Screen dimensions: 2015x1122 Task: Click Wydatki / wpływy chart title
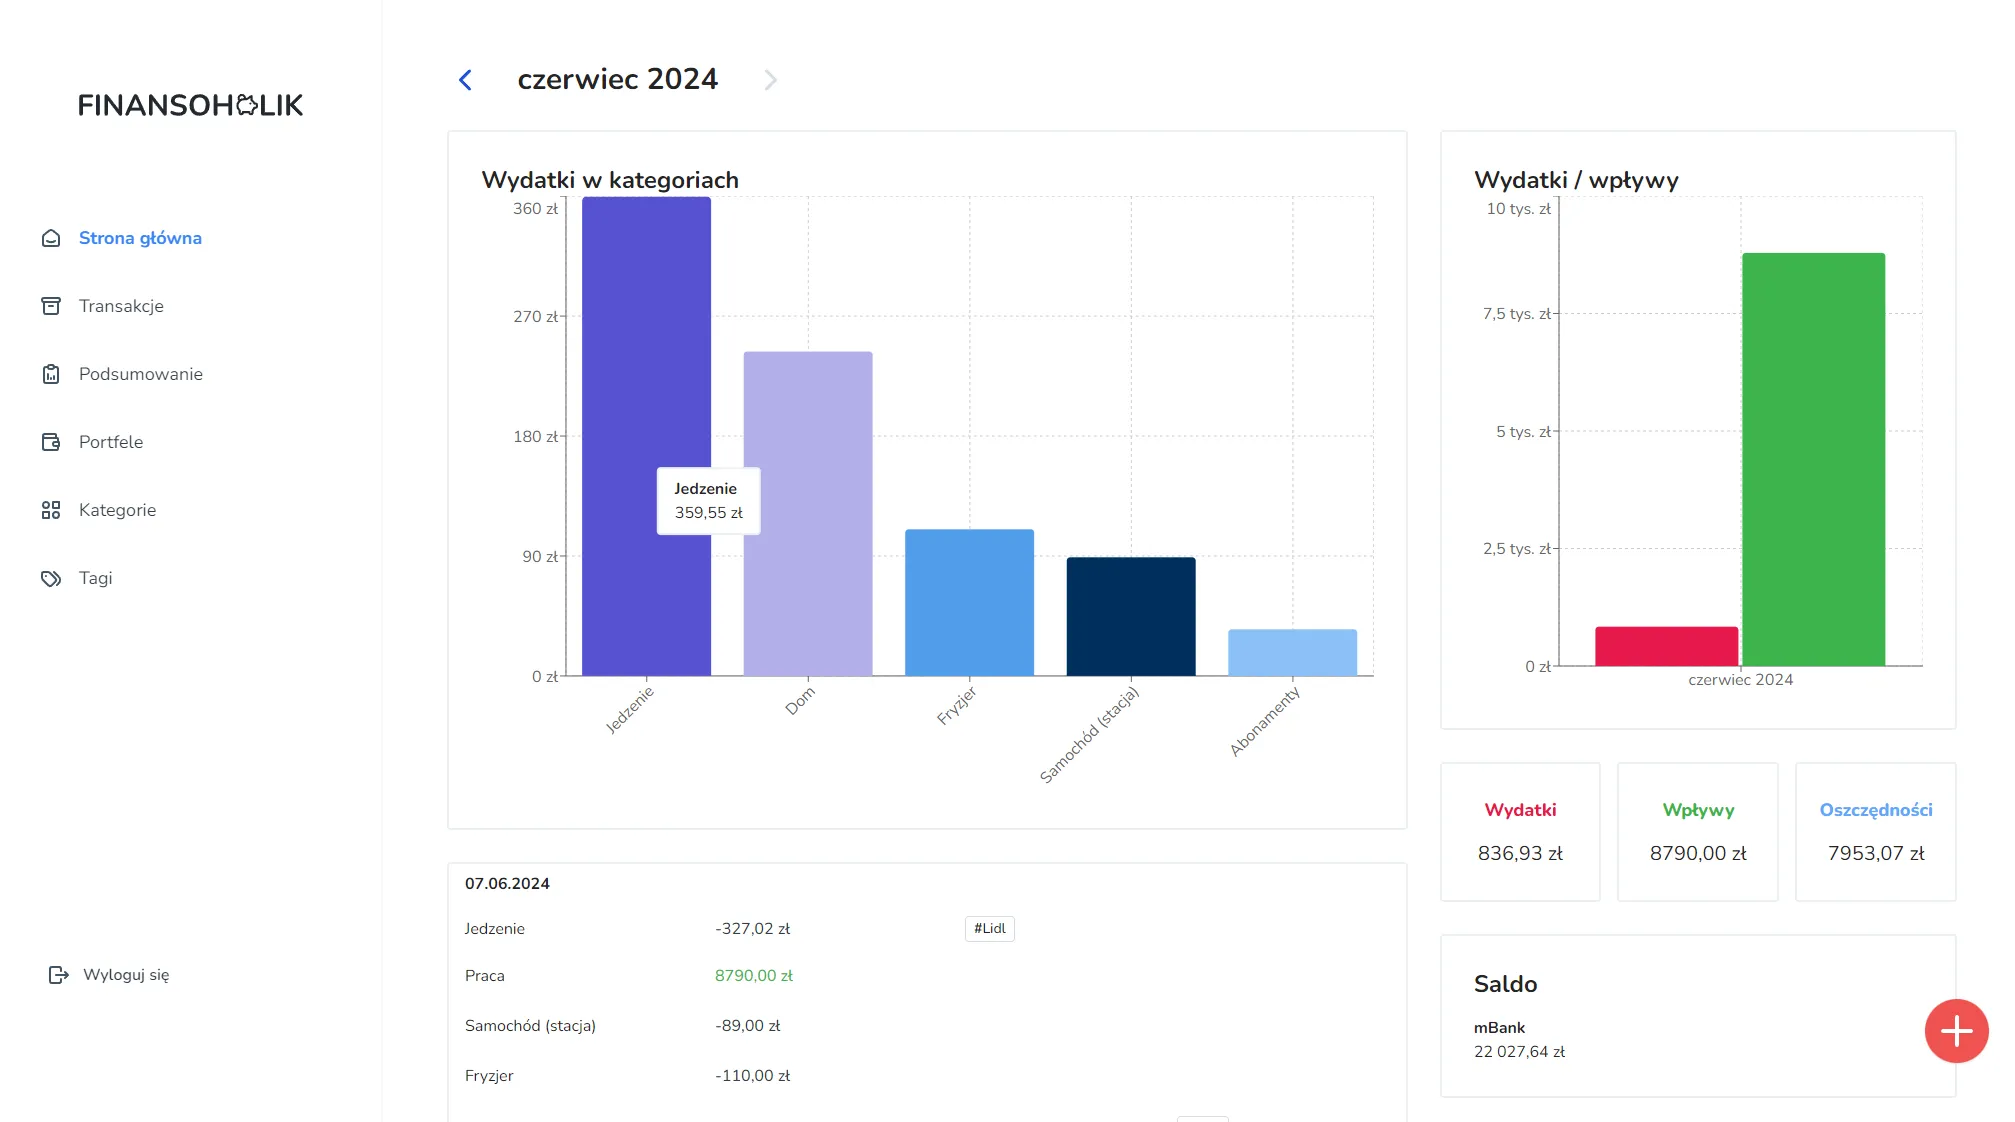point(1576,180)
